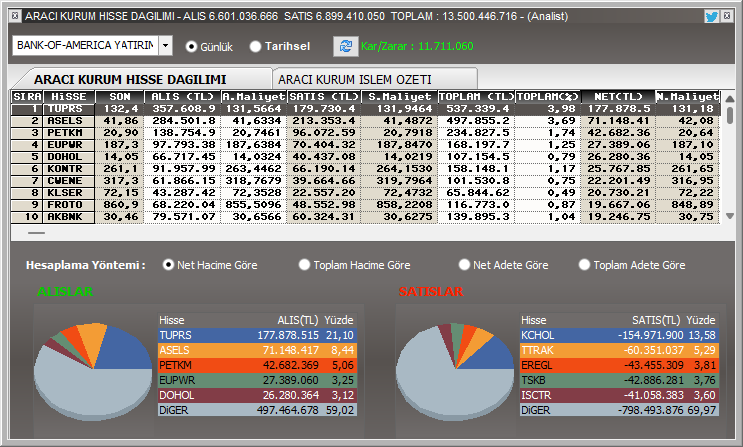Select the AKBNK row in the table
The height and width of the screenshot is (447, 743).
365,217
